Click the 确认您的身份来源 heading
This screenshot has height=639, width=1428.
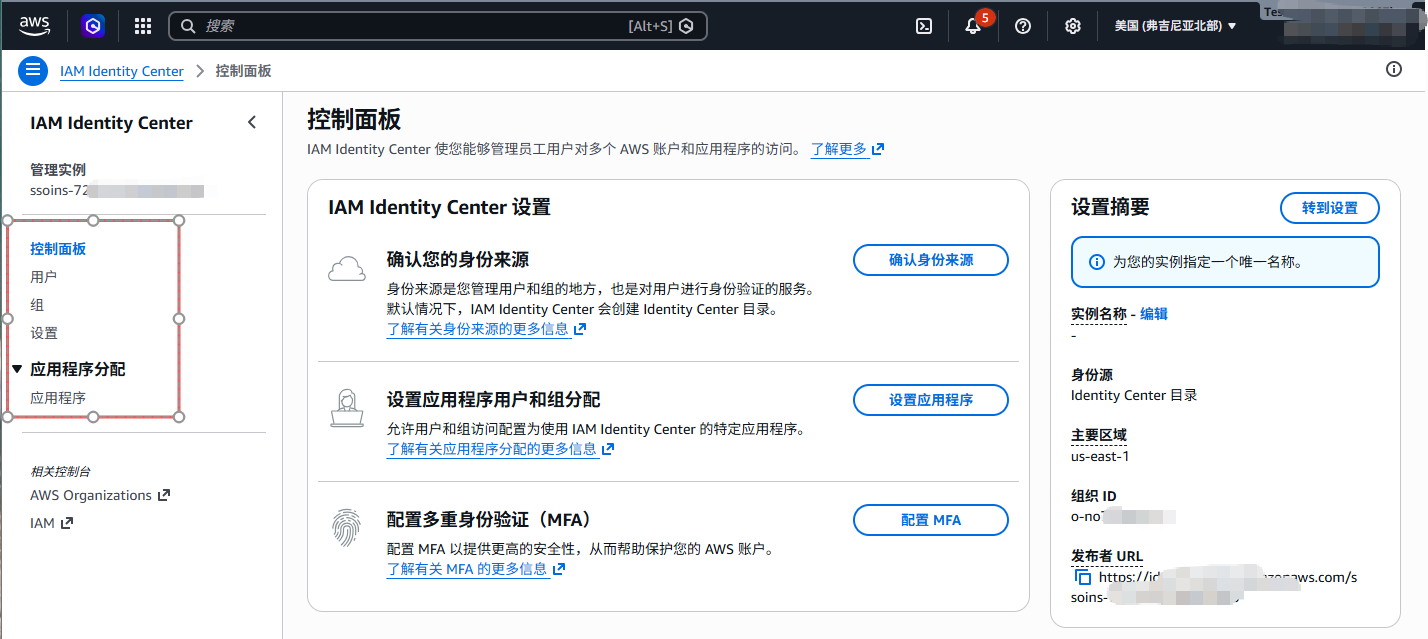coord(458,260)
